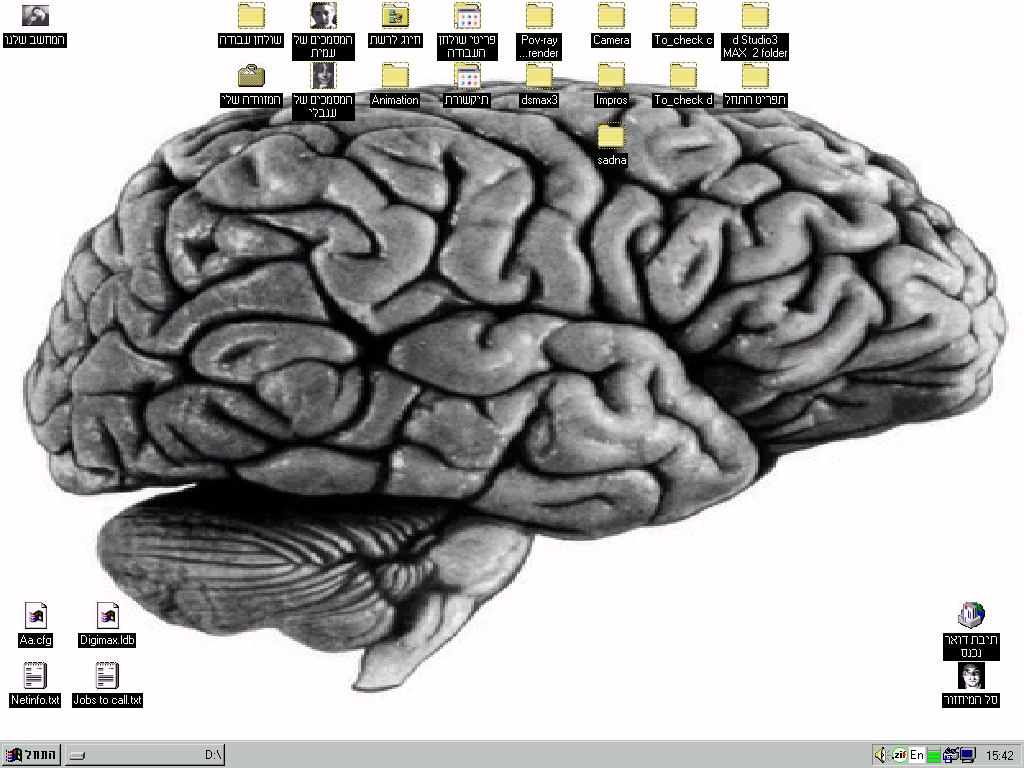Open the Pov-ray render folder
Viewport: 1024px width, 768px height.
539,17
